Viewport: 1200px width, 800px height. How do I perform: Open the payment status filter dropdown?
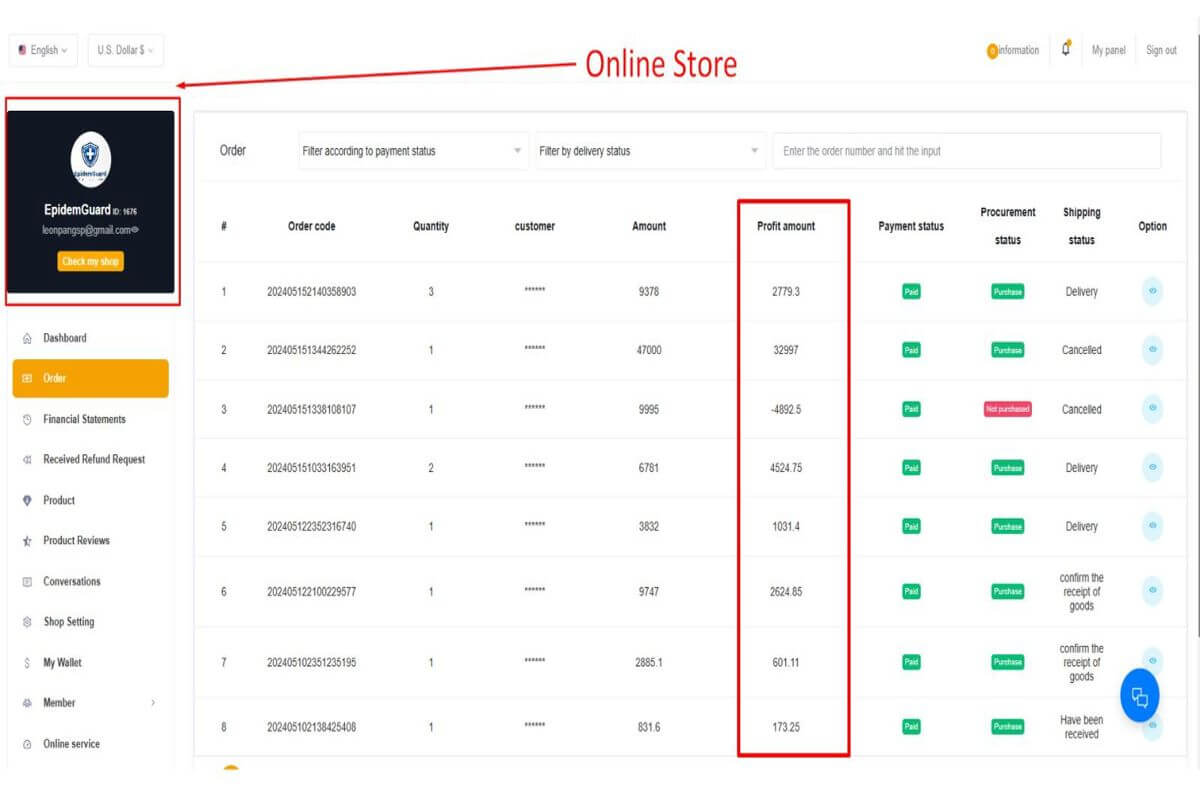click(x=410, y=150)
